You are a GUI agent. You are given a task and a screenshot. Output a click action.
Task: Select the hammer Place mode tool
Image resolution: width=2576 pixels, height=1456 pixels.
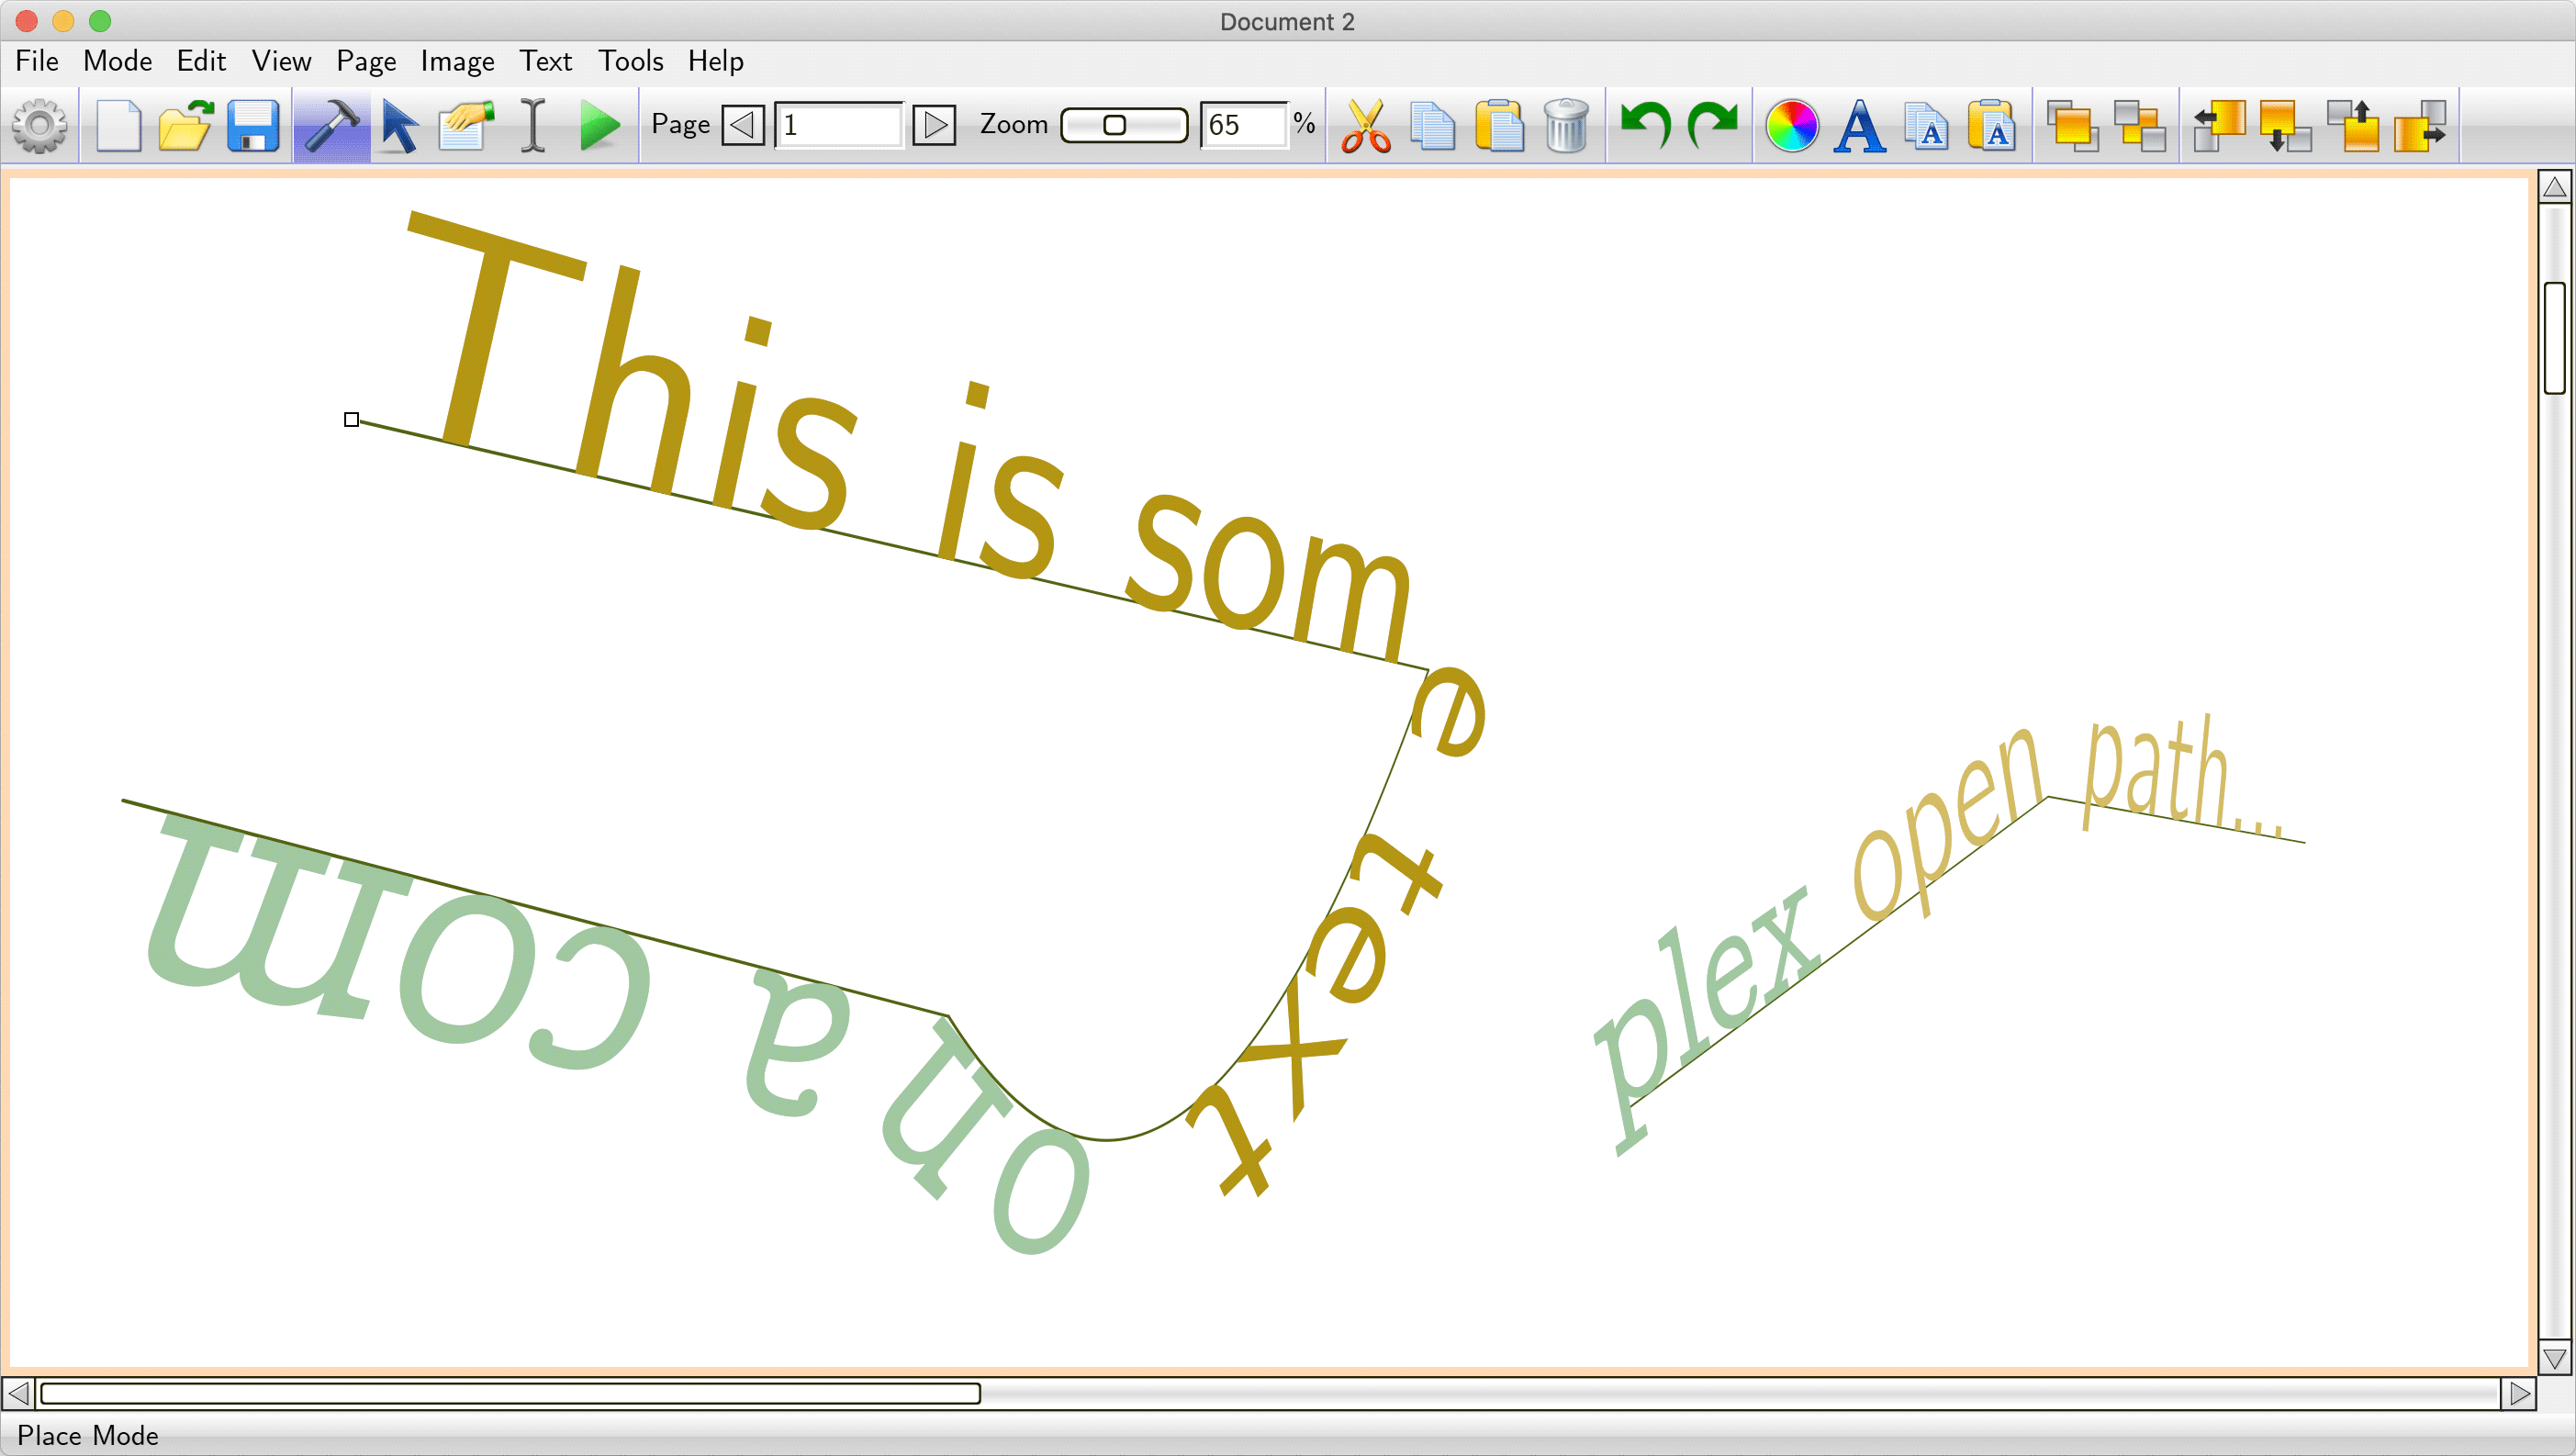pyautogui.click(x=331, y=126)
